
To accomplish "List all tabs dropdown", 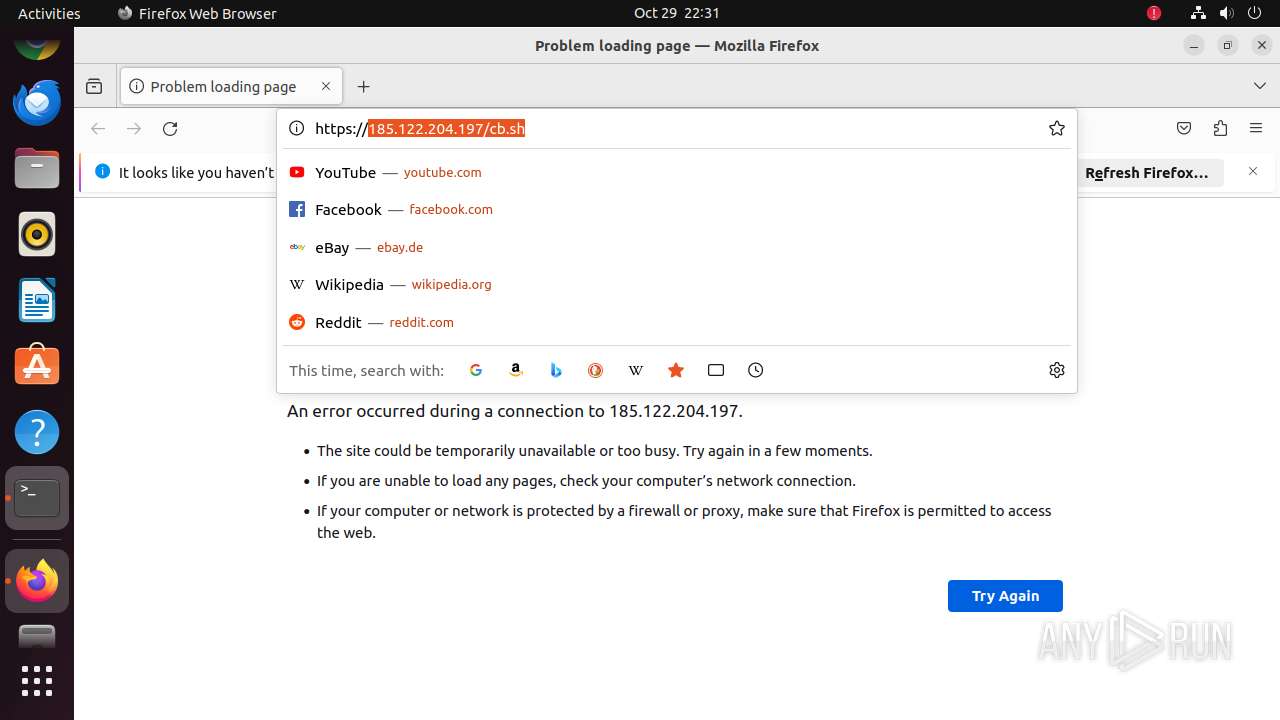I will click(x=1260, y=86).
